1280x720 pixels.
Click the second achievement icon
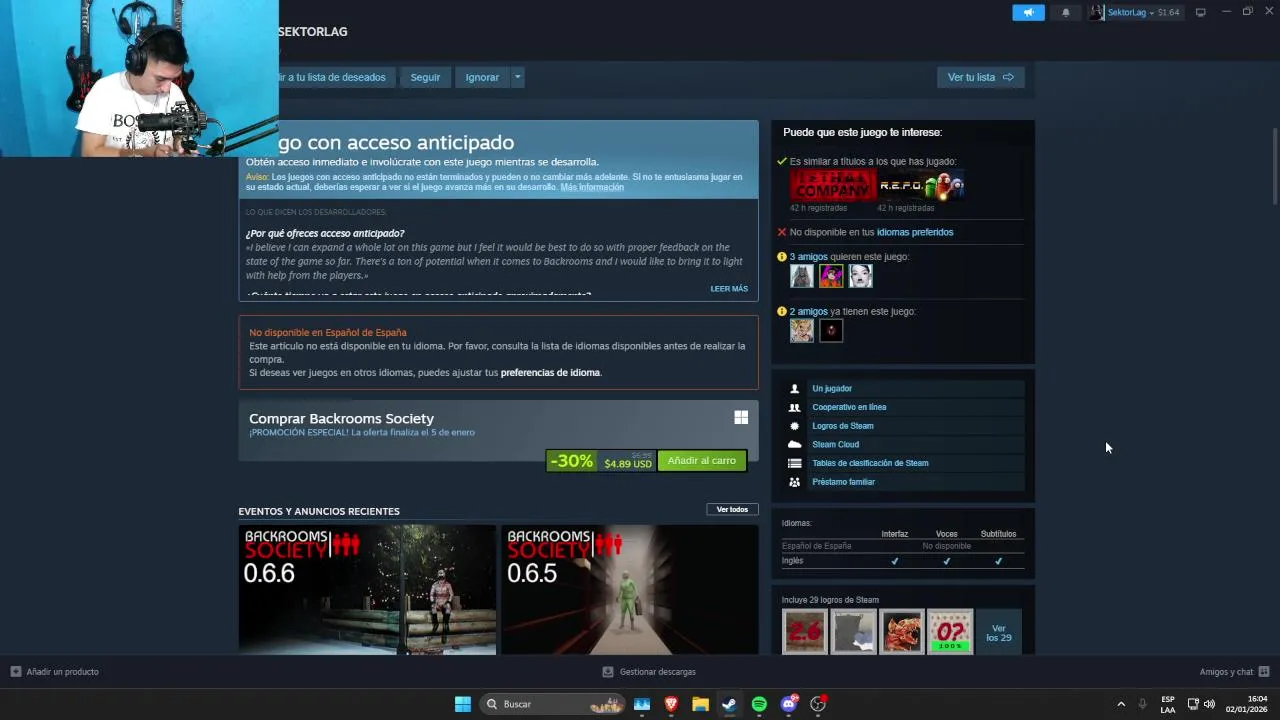tap(853, 632)
